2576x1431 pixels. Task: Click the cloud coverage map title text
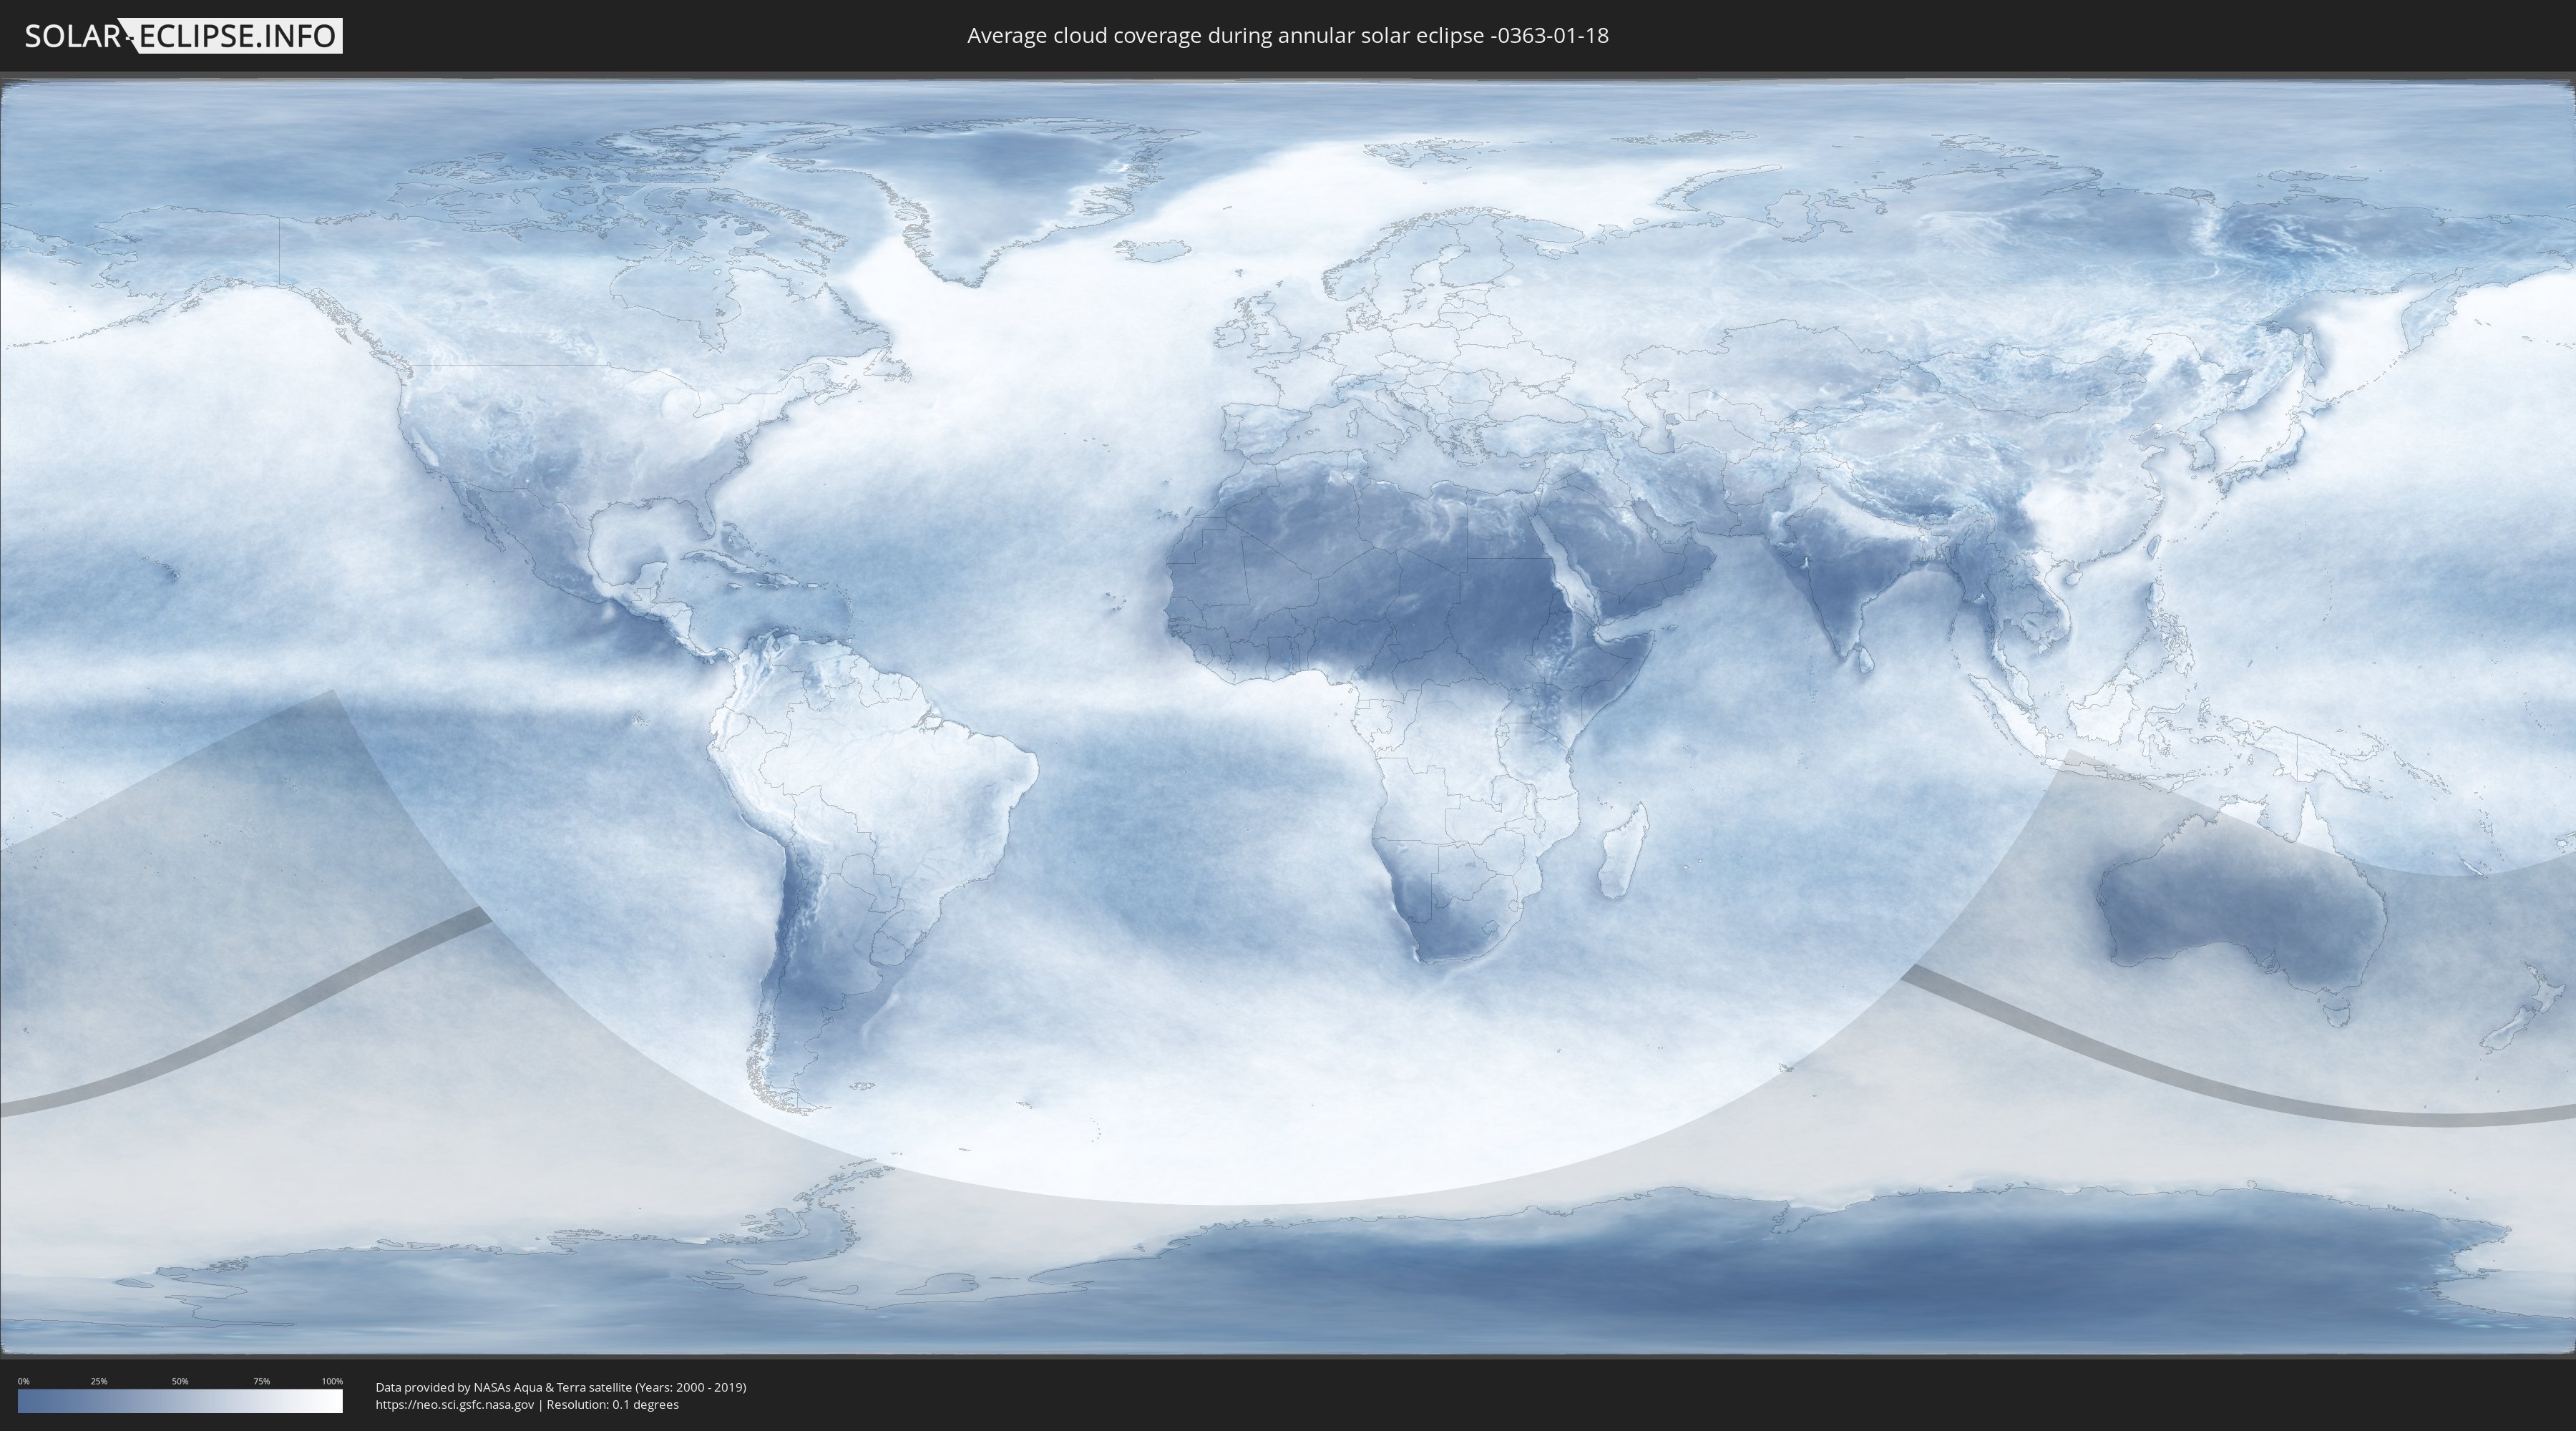1287,36
